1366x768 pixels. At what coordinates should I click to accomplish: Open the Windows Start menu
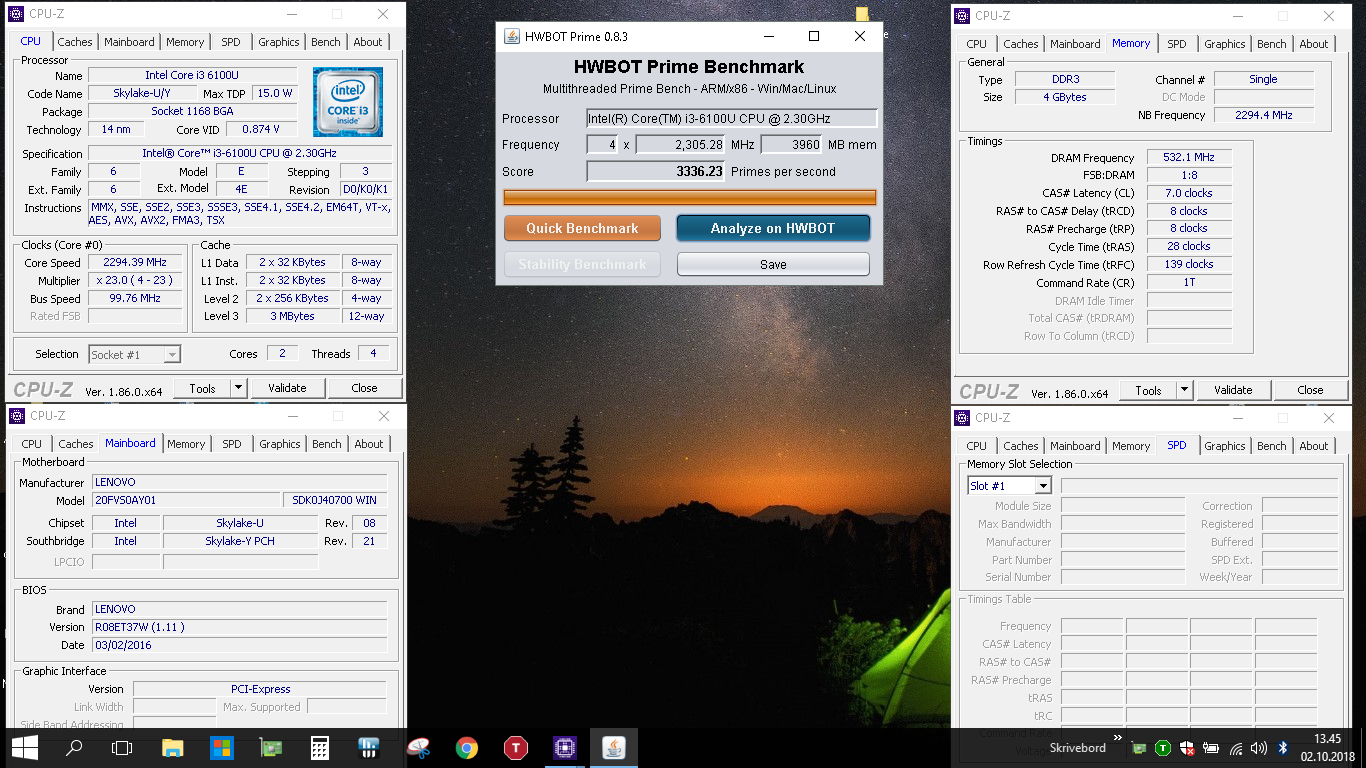(x=24, y=747)
